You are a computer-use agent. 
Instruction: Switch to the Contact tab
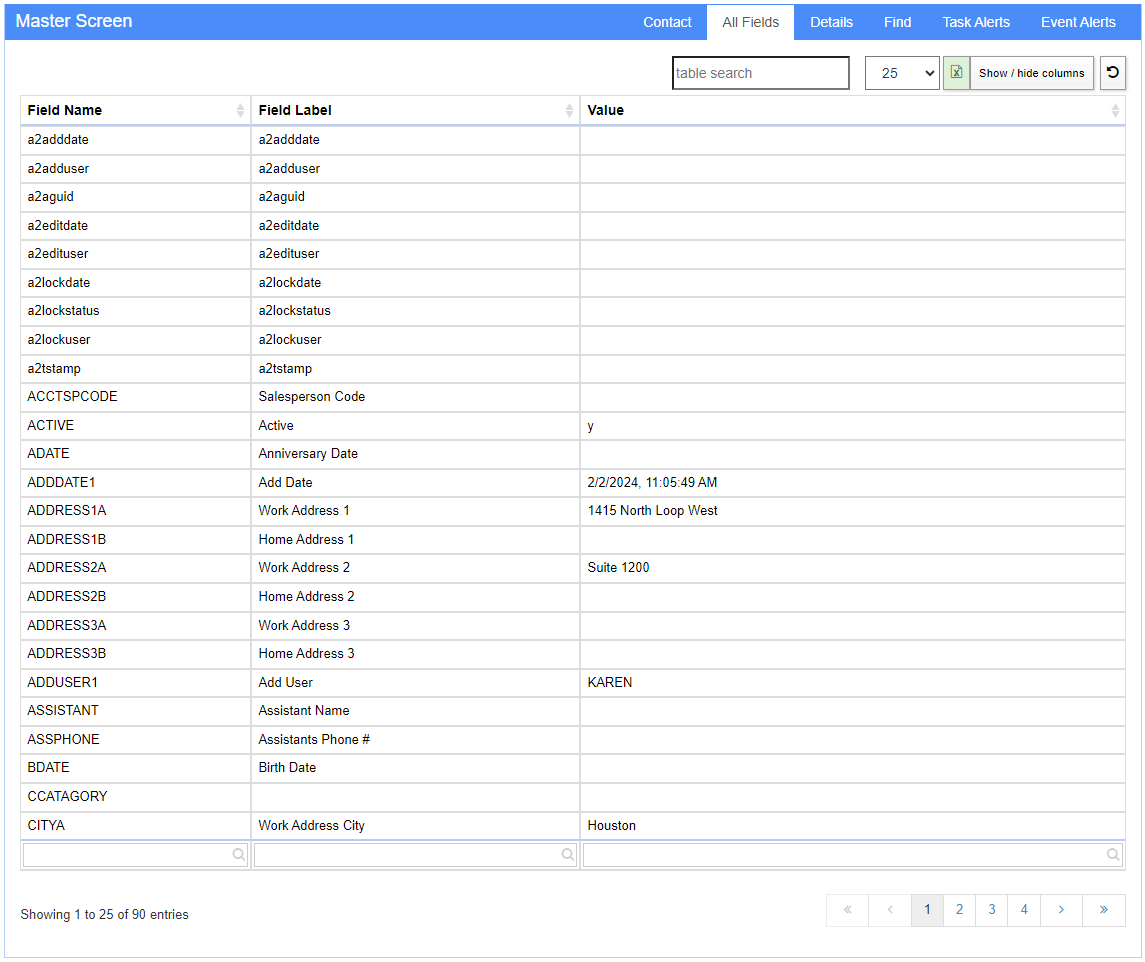[x=667, y=23]
